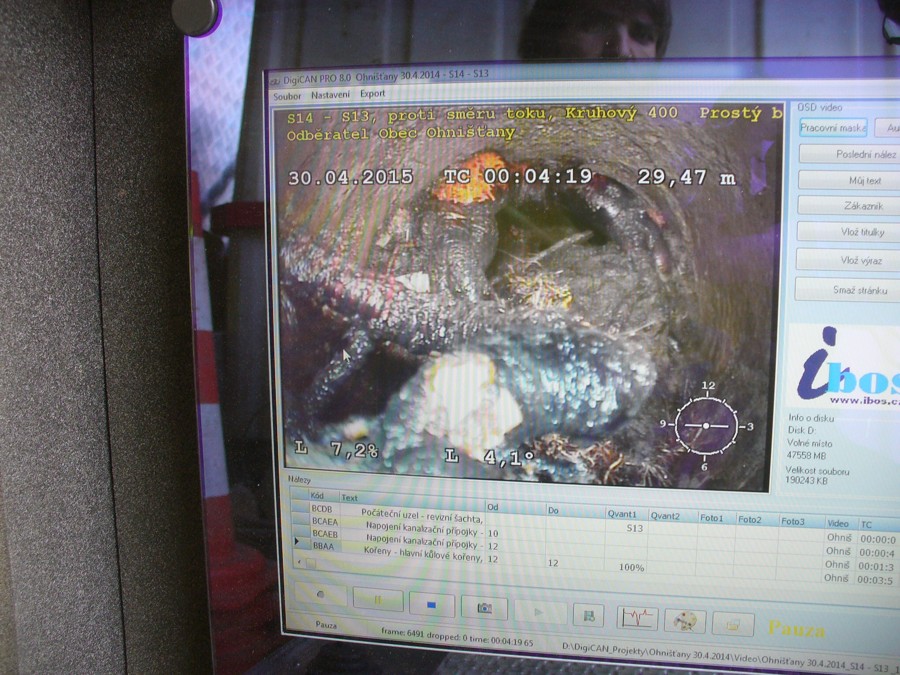
Task: Click the color palette icon
Action: pyautogui.click(x=685, y=621)
